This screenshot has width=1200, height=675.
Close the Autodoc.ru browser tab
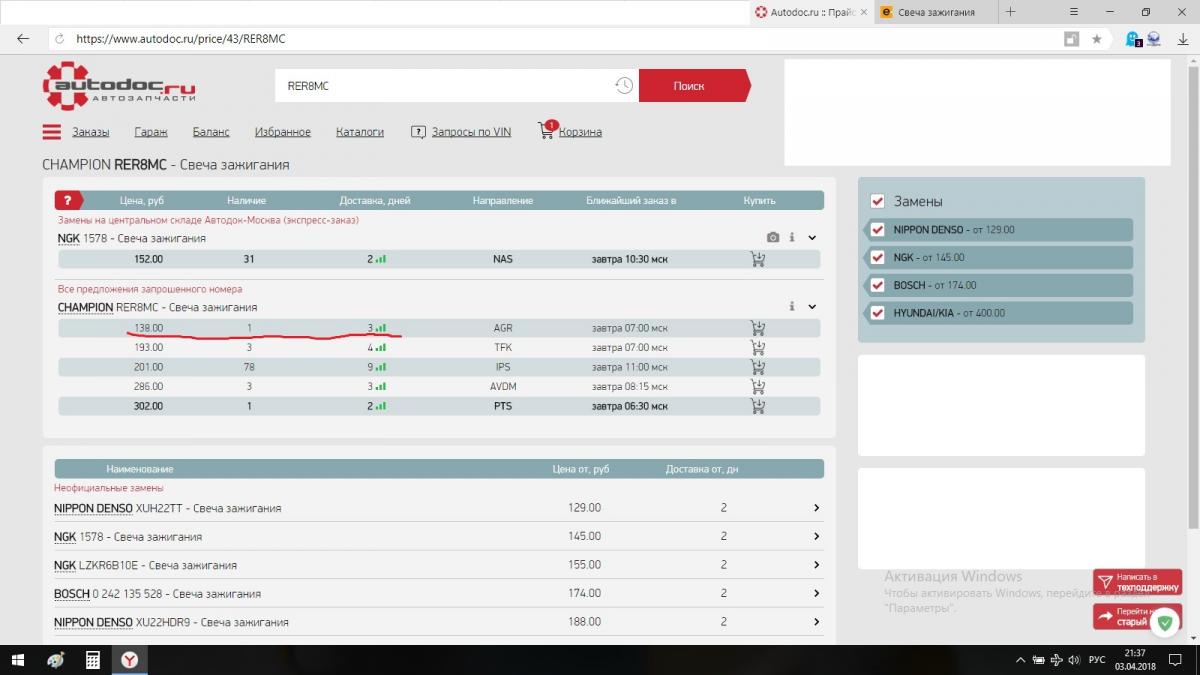[x=862, y=12]
